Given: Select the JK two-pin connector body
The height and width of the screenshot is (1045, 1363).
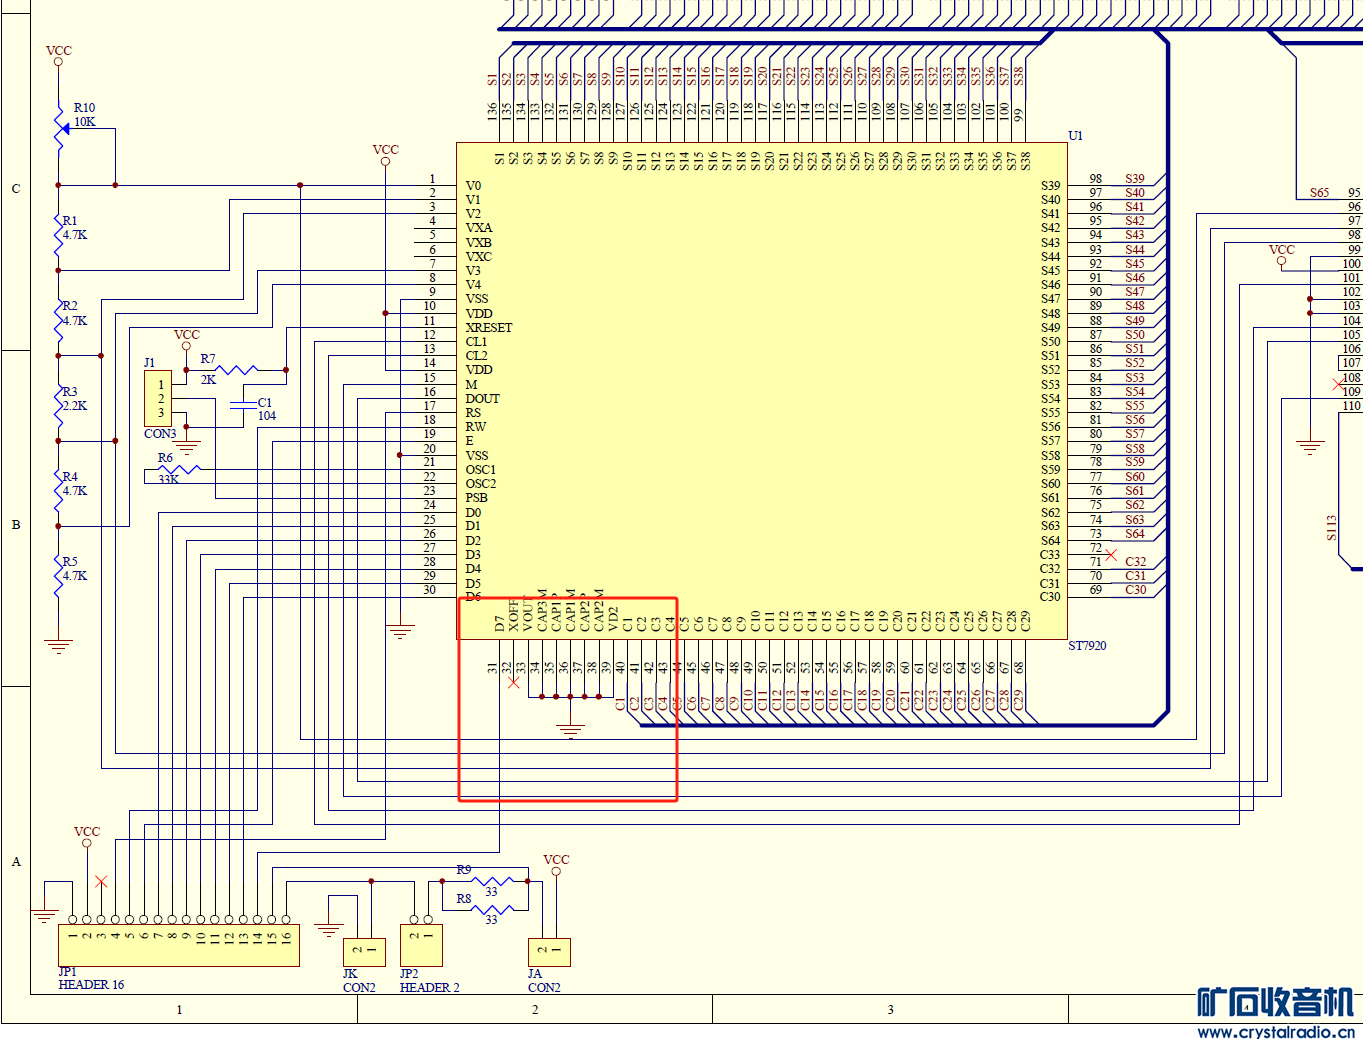Looking at the screenshot, I should 364,953.
